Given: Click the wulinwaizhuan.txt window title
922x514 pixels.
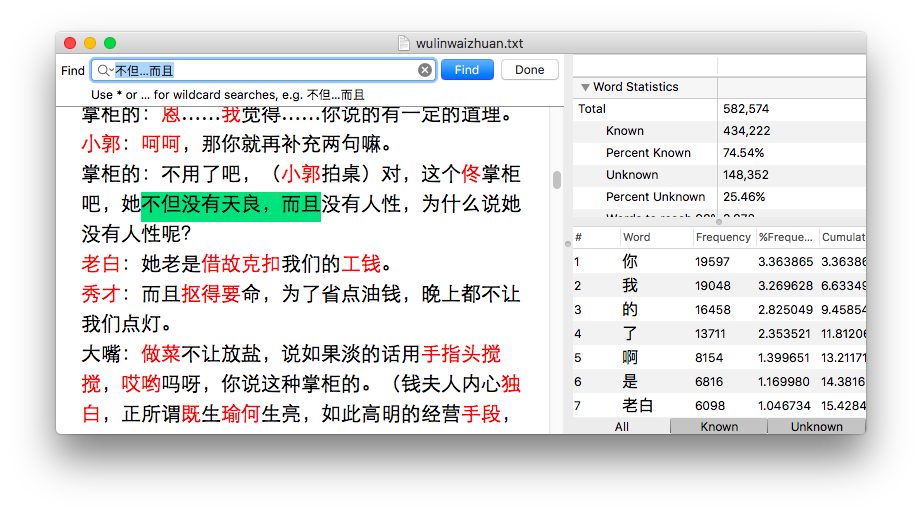Looking at the screenshot, I should [x=469, y=44].
